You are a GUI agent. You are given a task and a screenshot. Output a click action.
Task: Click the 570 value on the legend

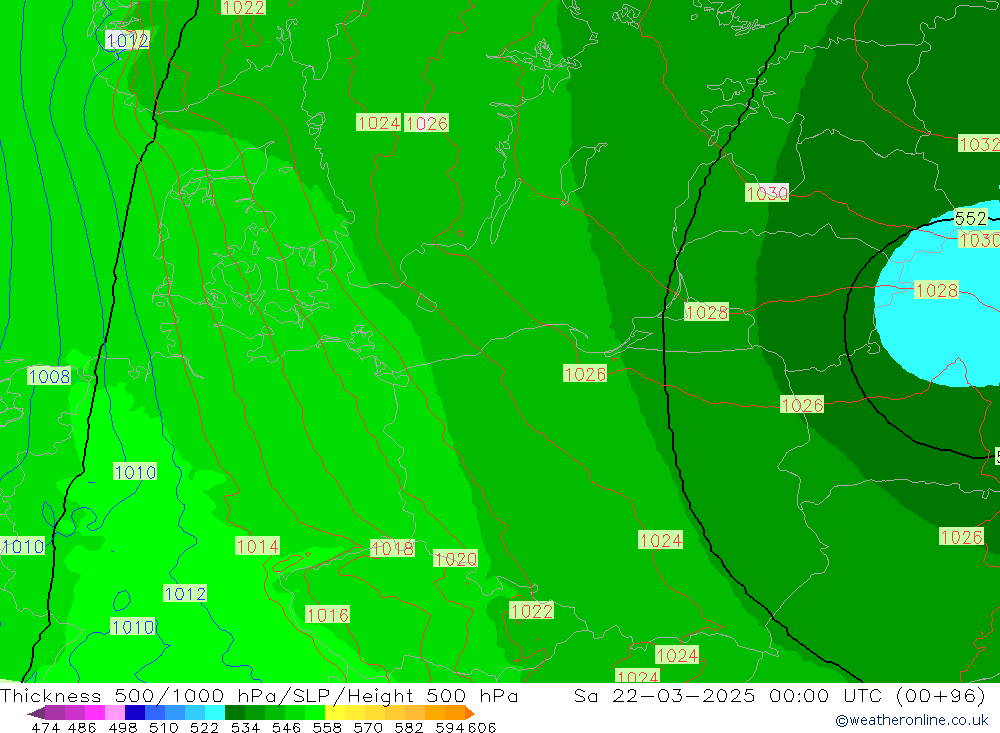(x=368, y=727)
